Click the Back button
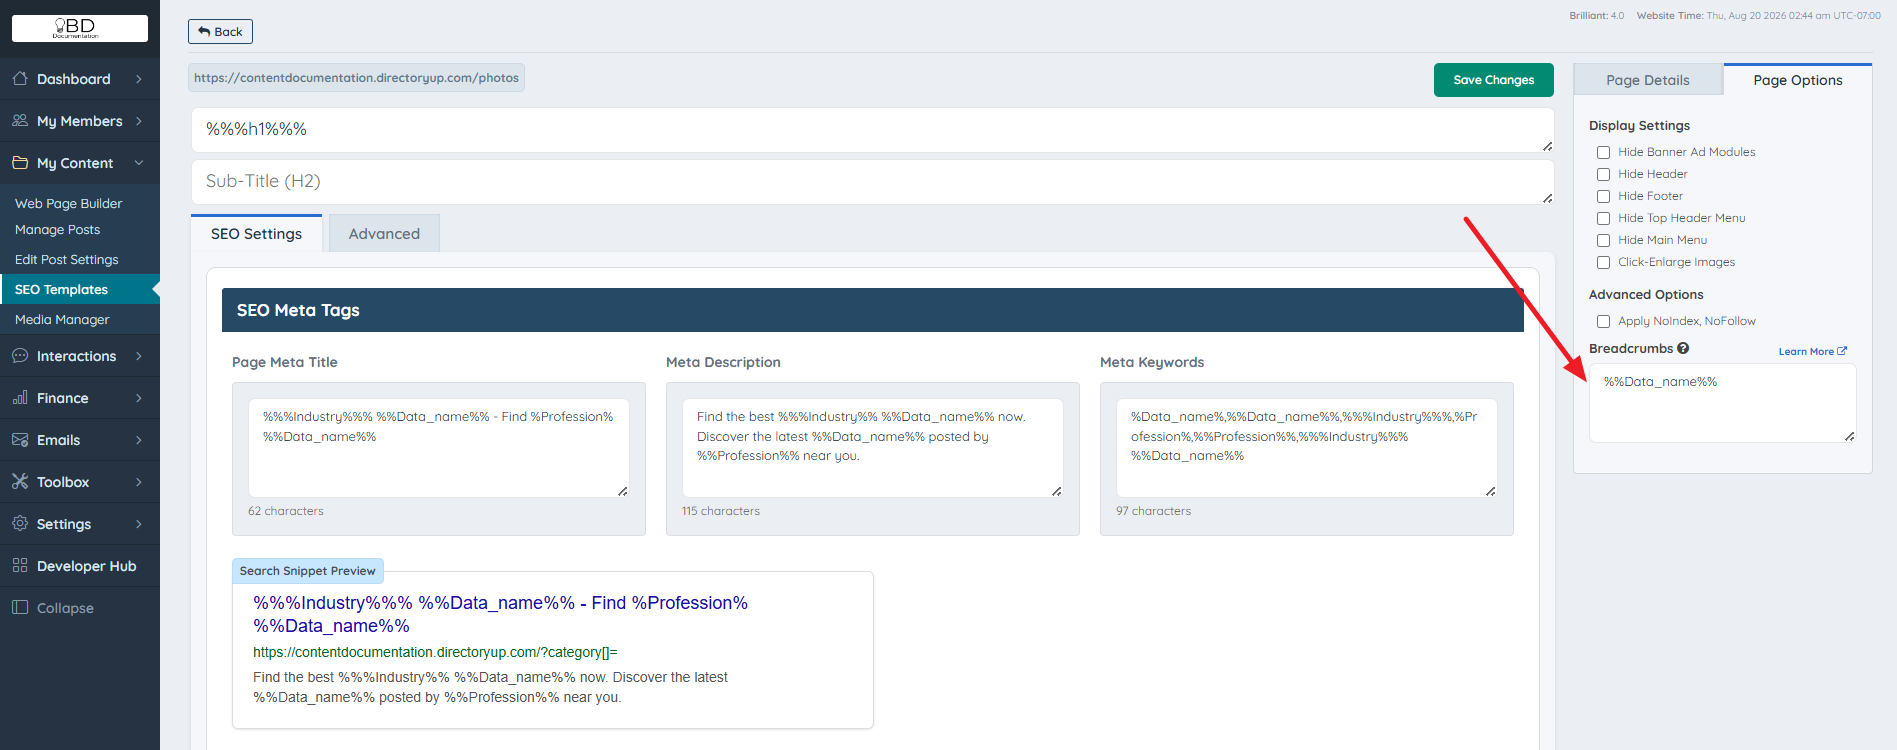The height and width of the screenshot is (750, 1897). (x=220, y=32)
